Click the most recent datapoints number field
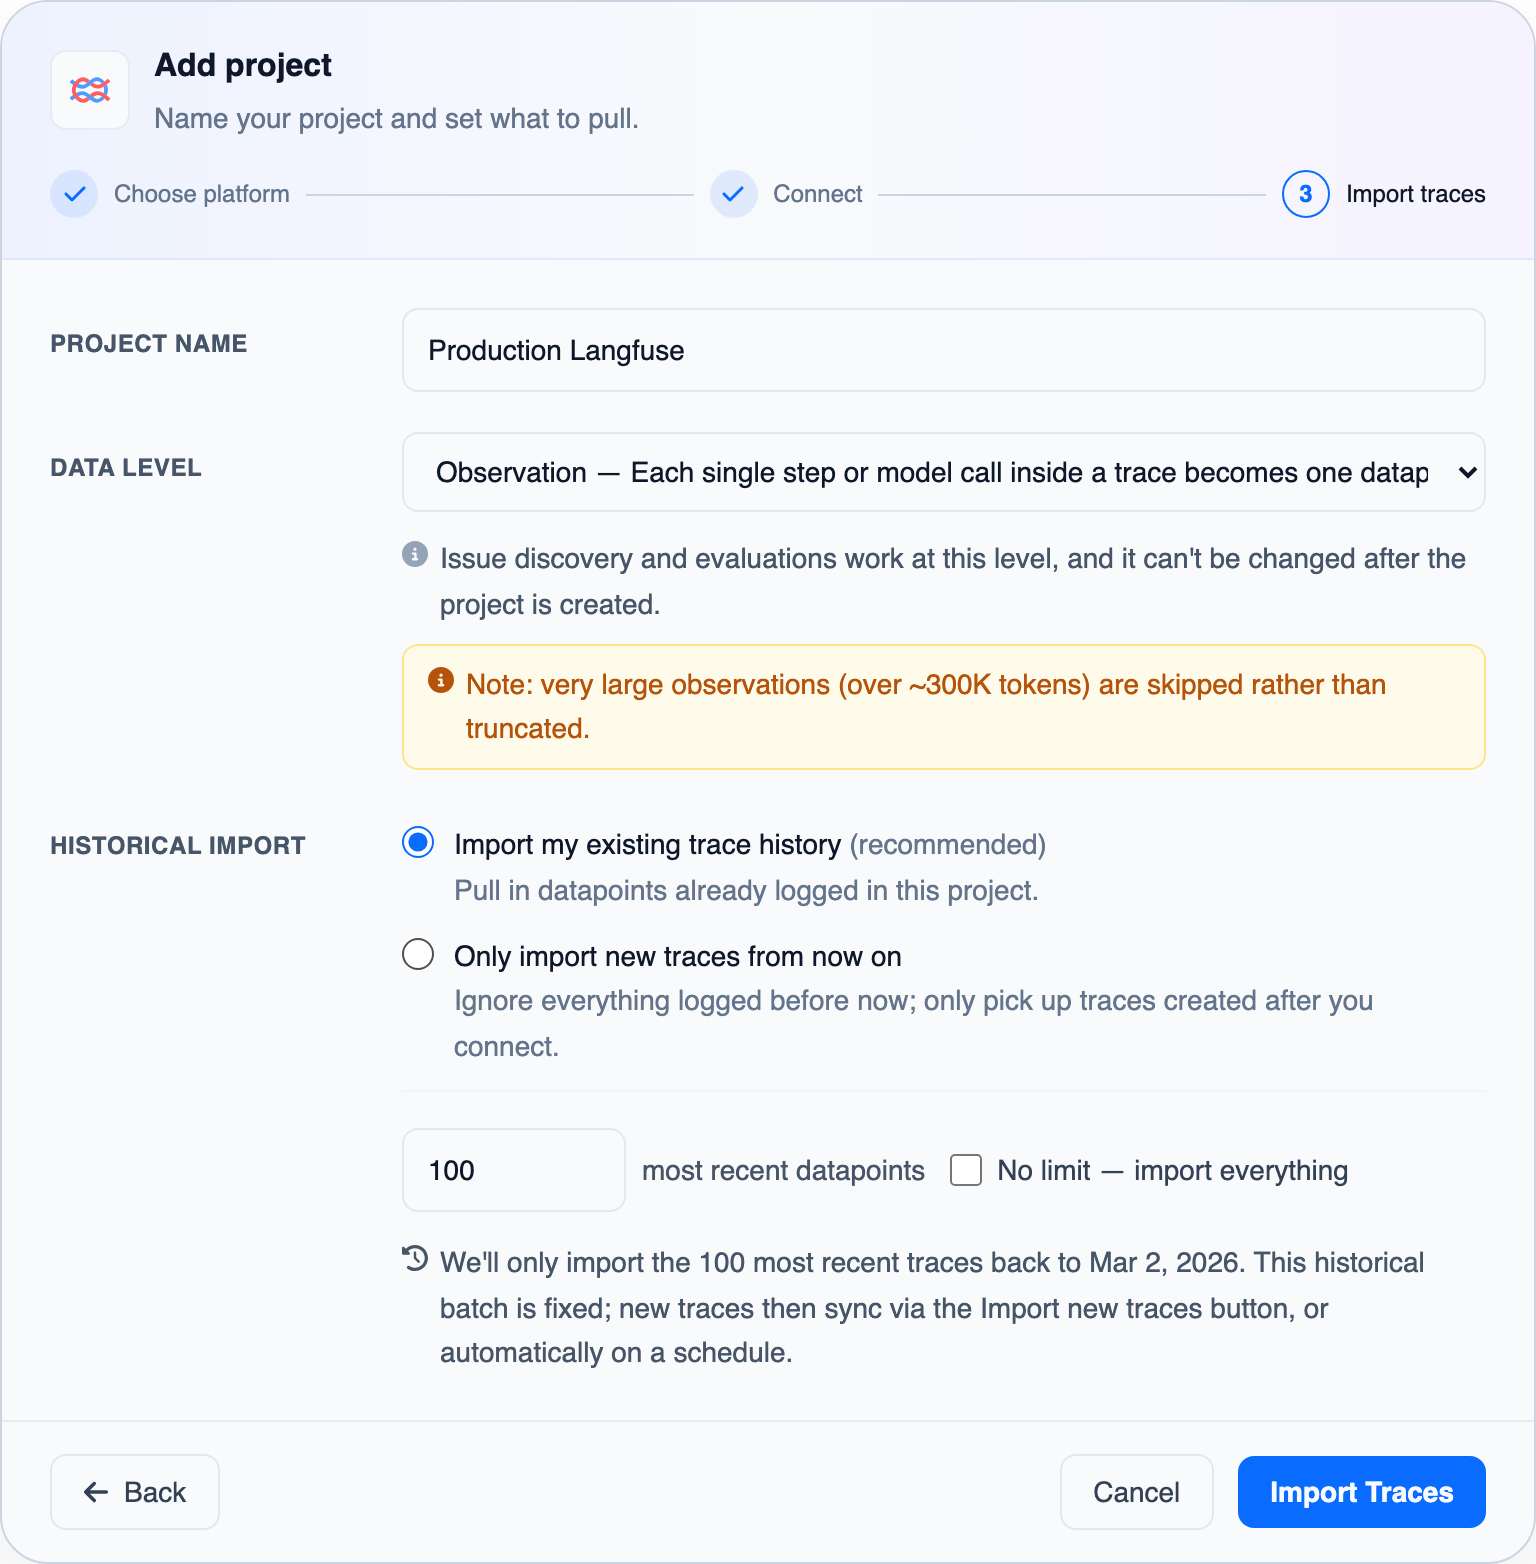 pos(514,1170)
